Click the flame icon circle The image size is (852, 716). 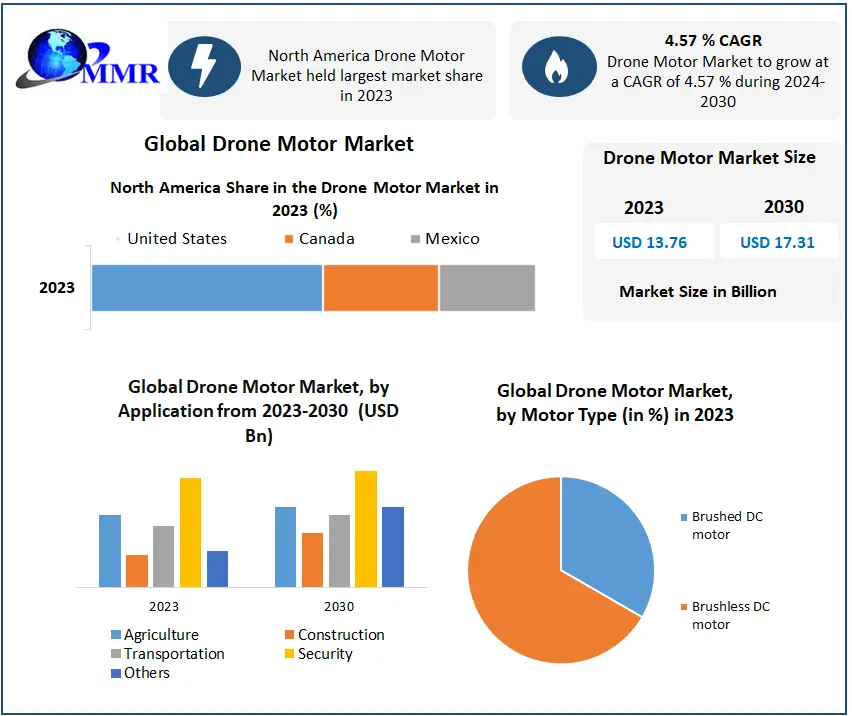click(553, 67)
